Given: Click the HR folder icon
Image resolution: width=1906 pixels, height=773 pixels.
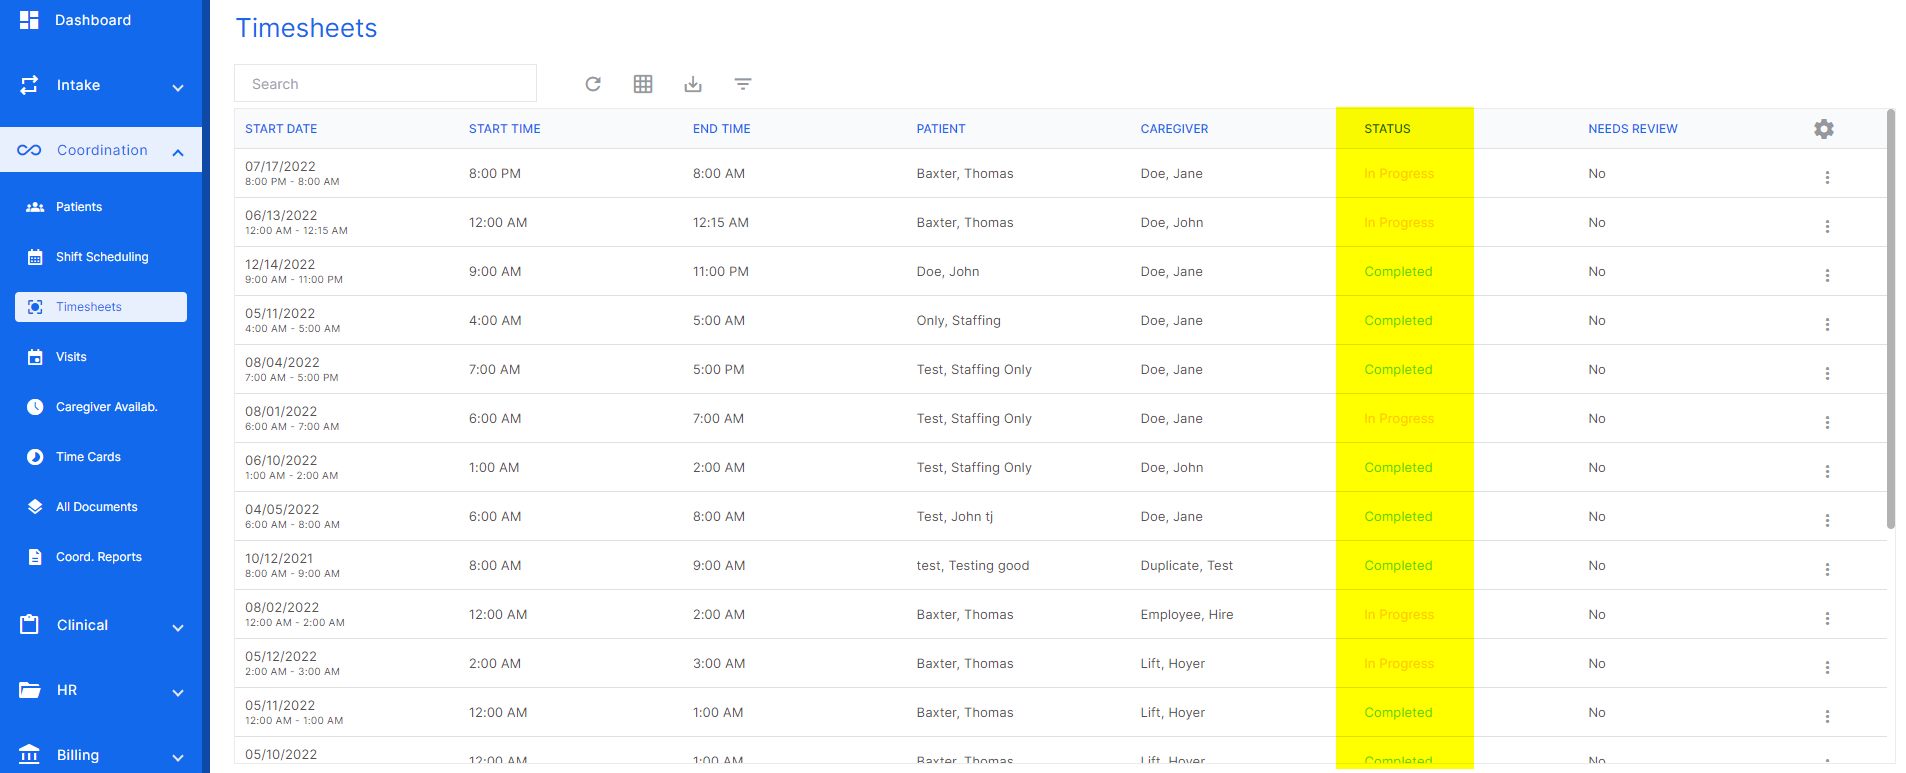Looking at the screenshot, I should (x=29, y=690).
